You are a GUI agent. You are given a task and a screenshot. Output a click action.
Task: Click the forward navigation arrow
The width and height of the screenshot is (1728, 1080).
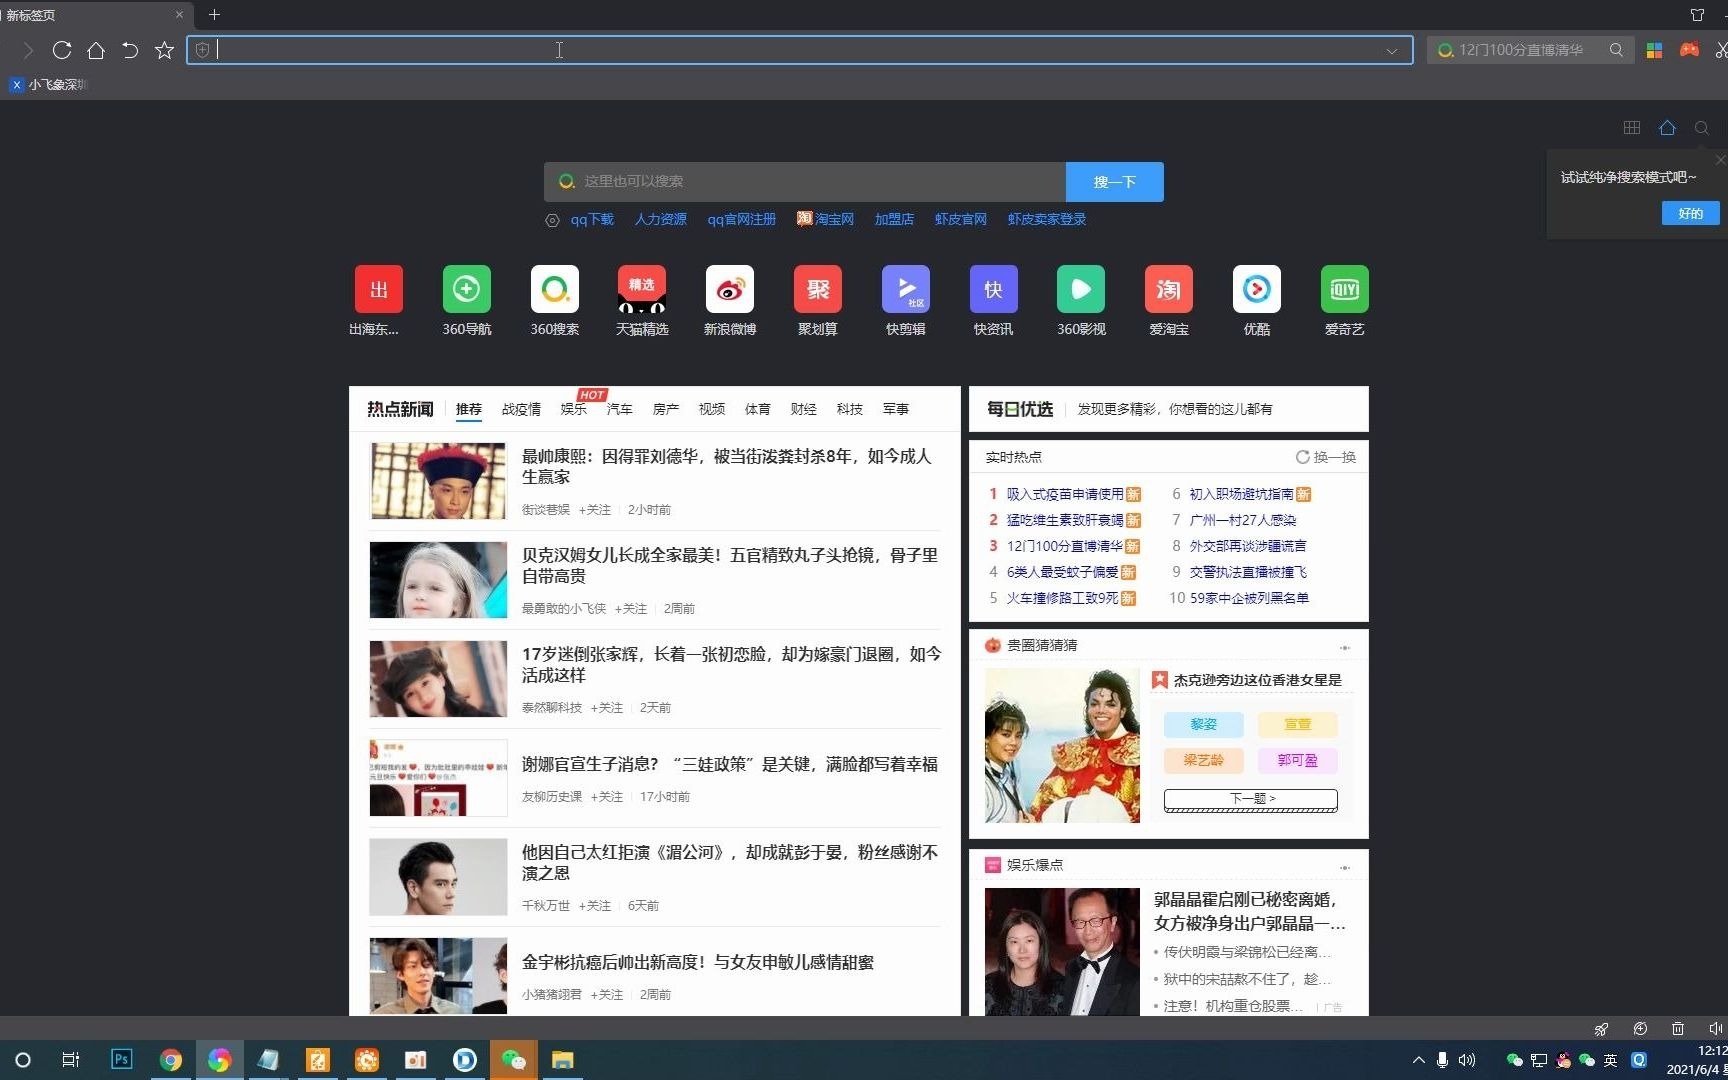[x=28, y=50]
